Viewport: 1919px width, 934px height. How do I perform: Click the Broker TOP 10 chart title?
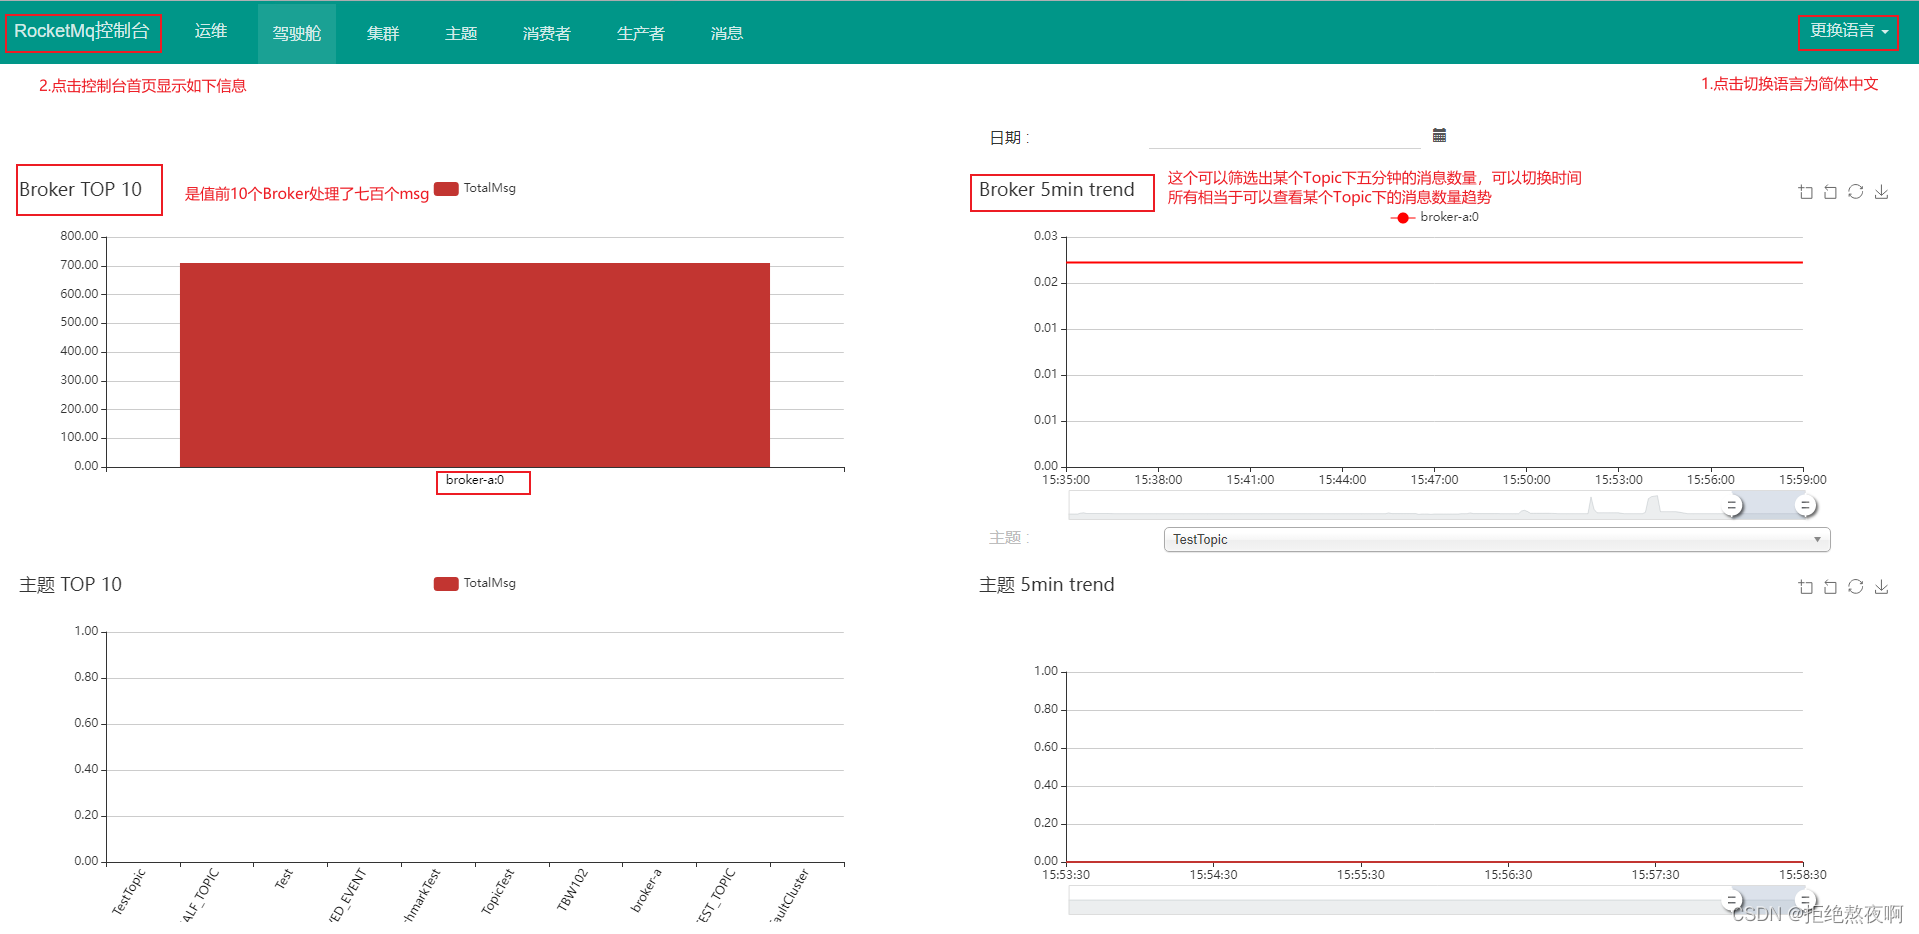[81, 190]
